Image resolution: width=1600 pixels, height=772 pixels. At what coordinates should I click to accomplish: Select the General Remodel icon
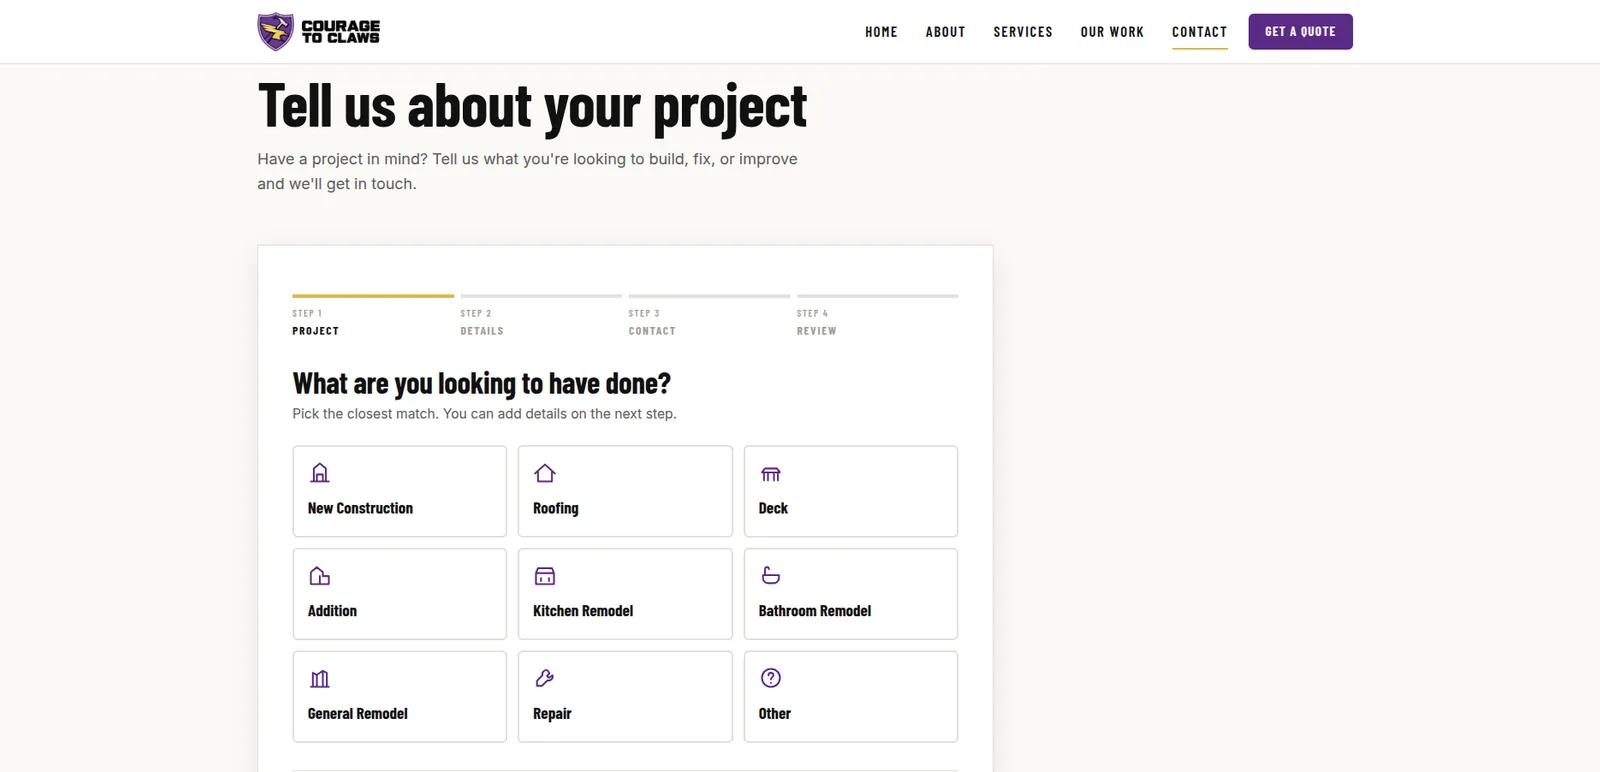click(320, 679)
